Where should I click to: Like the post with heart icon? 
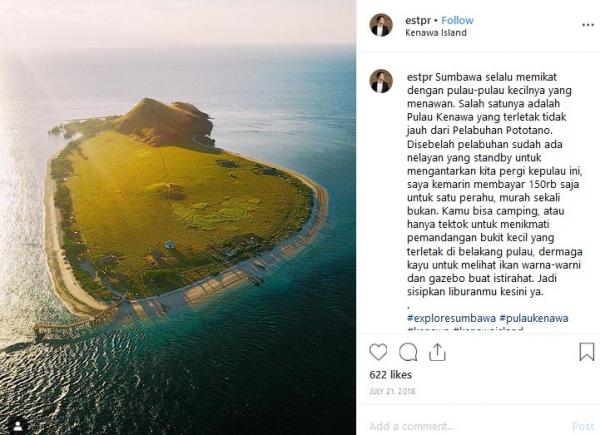(x=378, y=352)
